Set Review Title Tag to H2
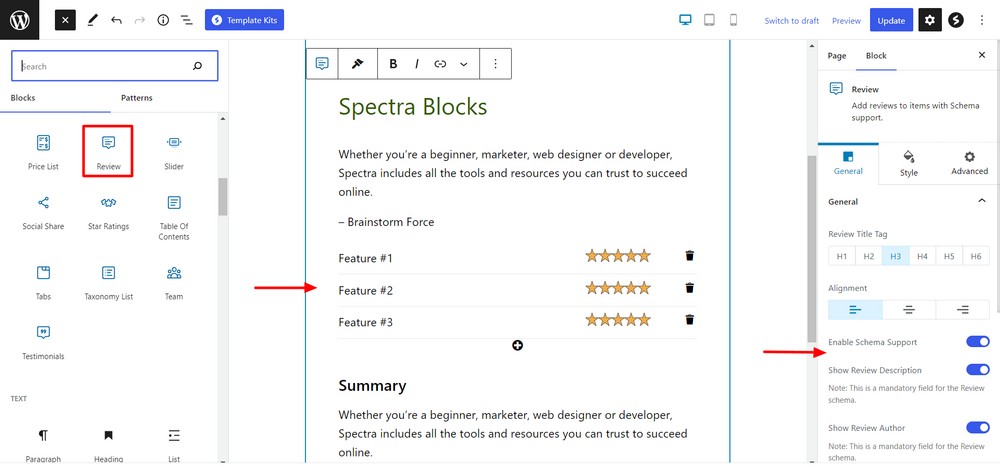The width and height of the screenshot is (1000, 467). pyautogui.click(x=869, y=256)
